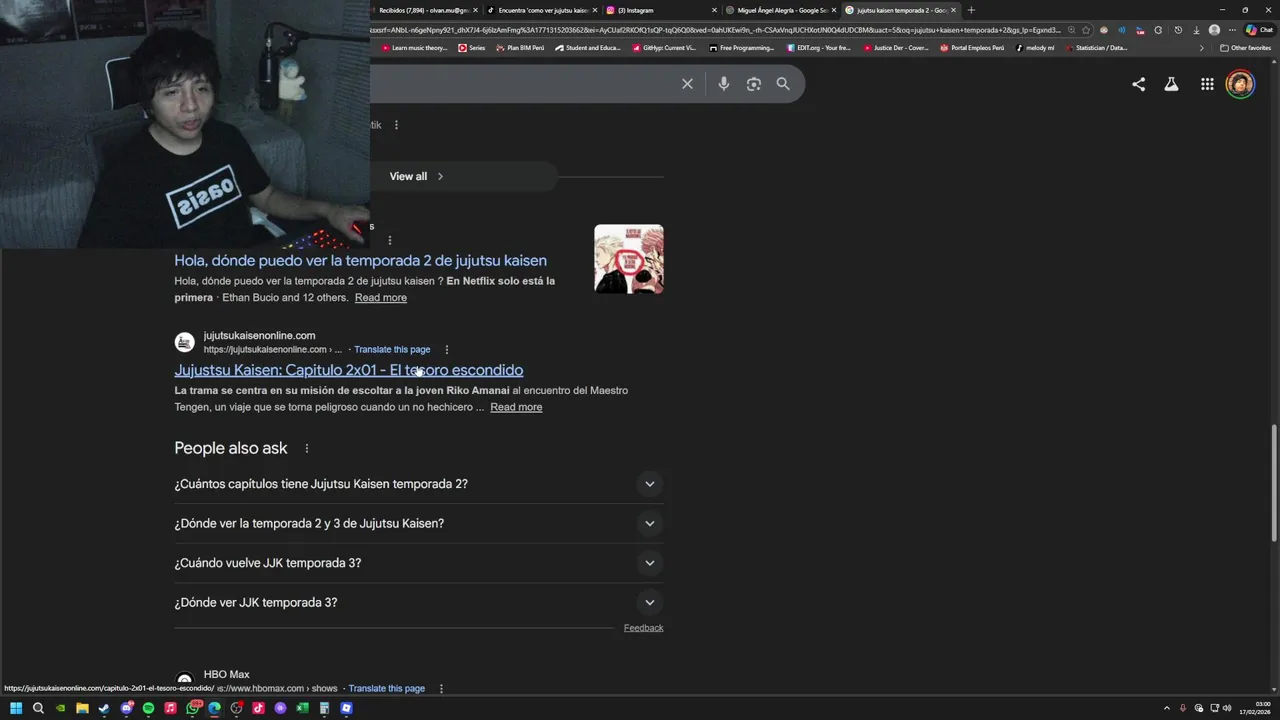Open 'Hola, dónde puedo ver la temporada 2' result
The height and width of the screenshot is (720, 1280).
[360, 261]
